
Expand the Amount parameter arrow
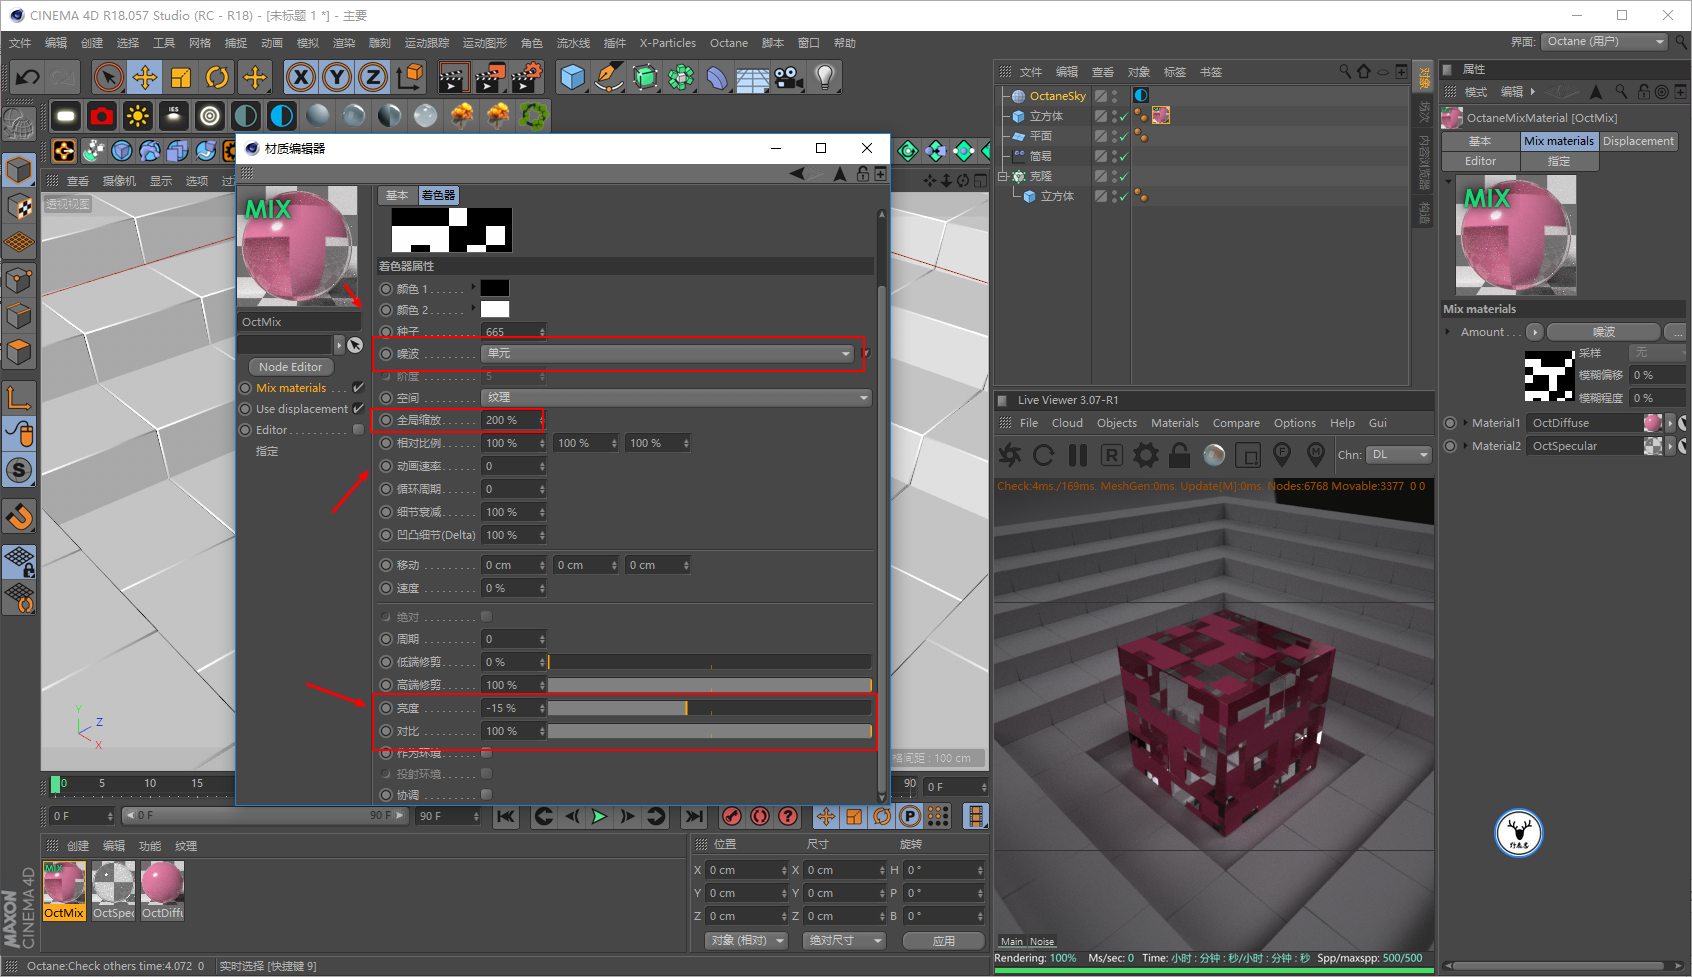click(1448, 332)
